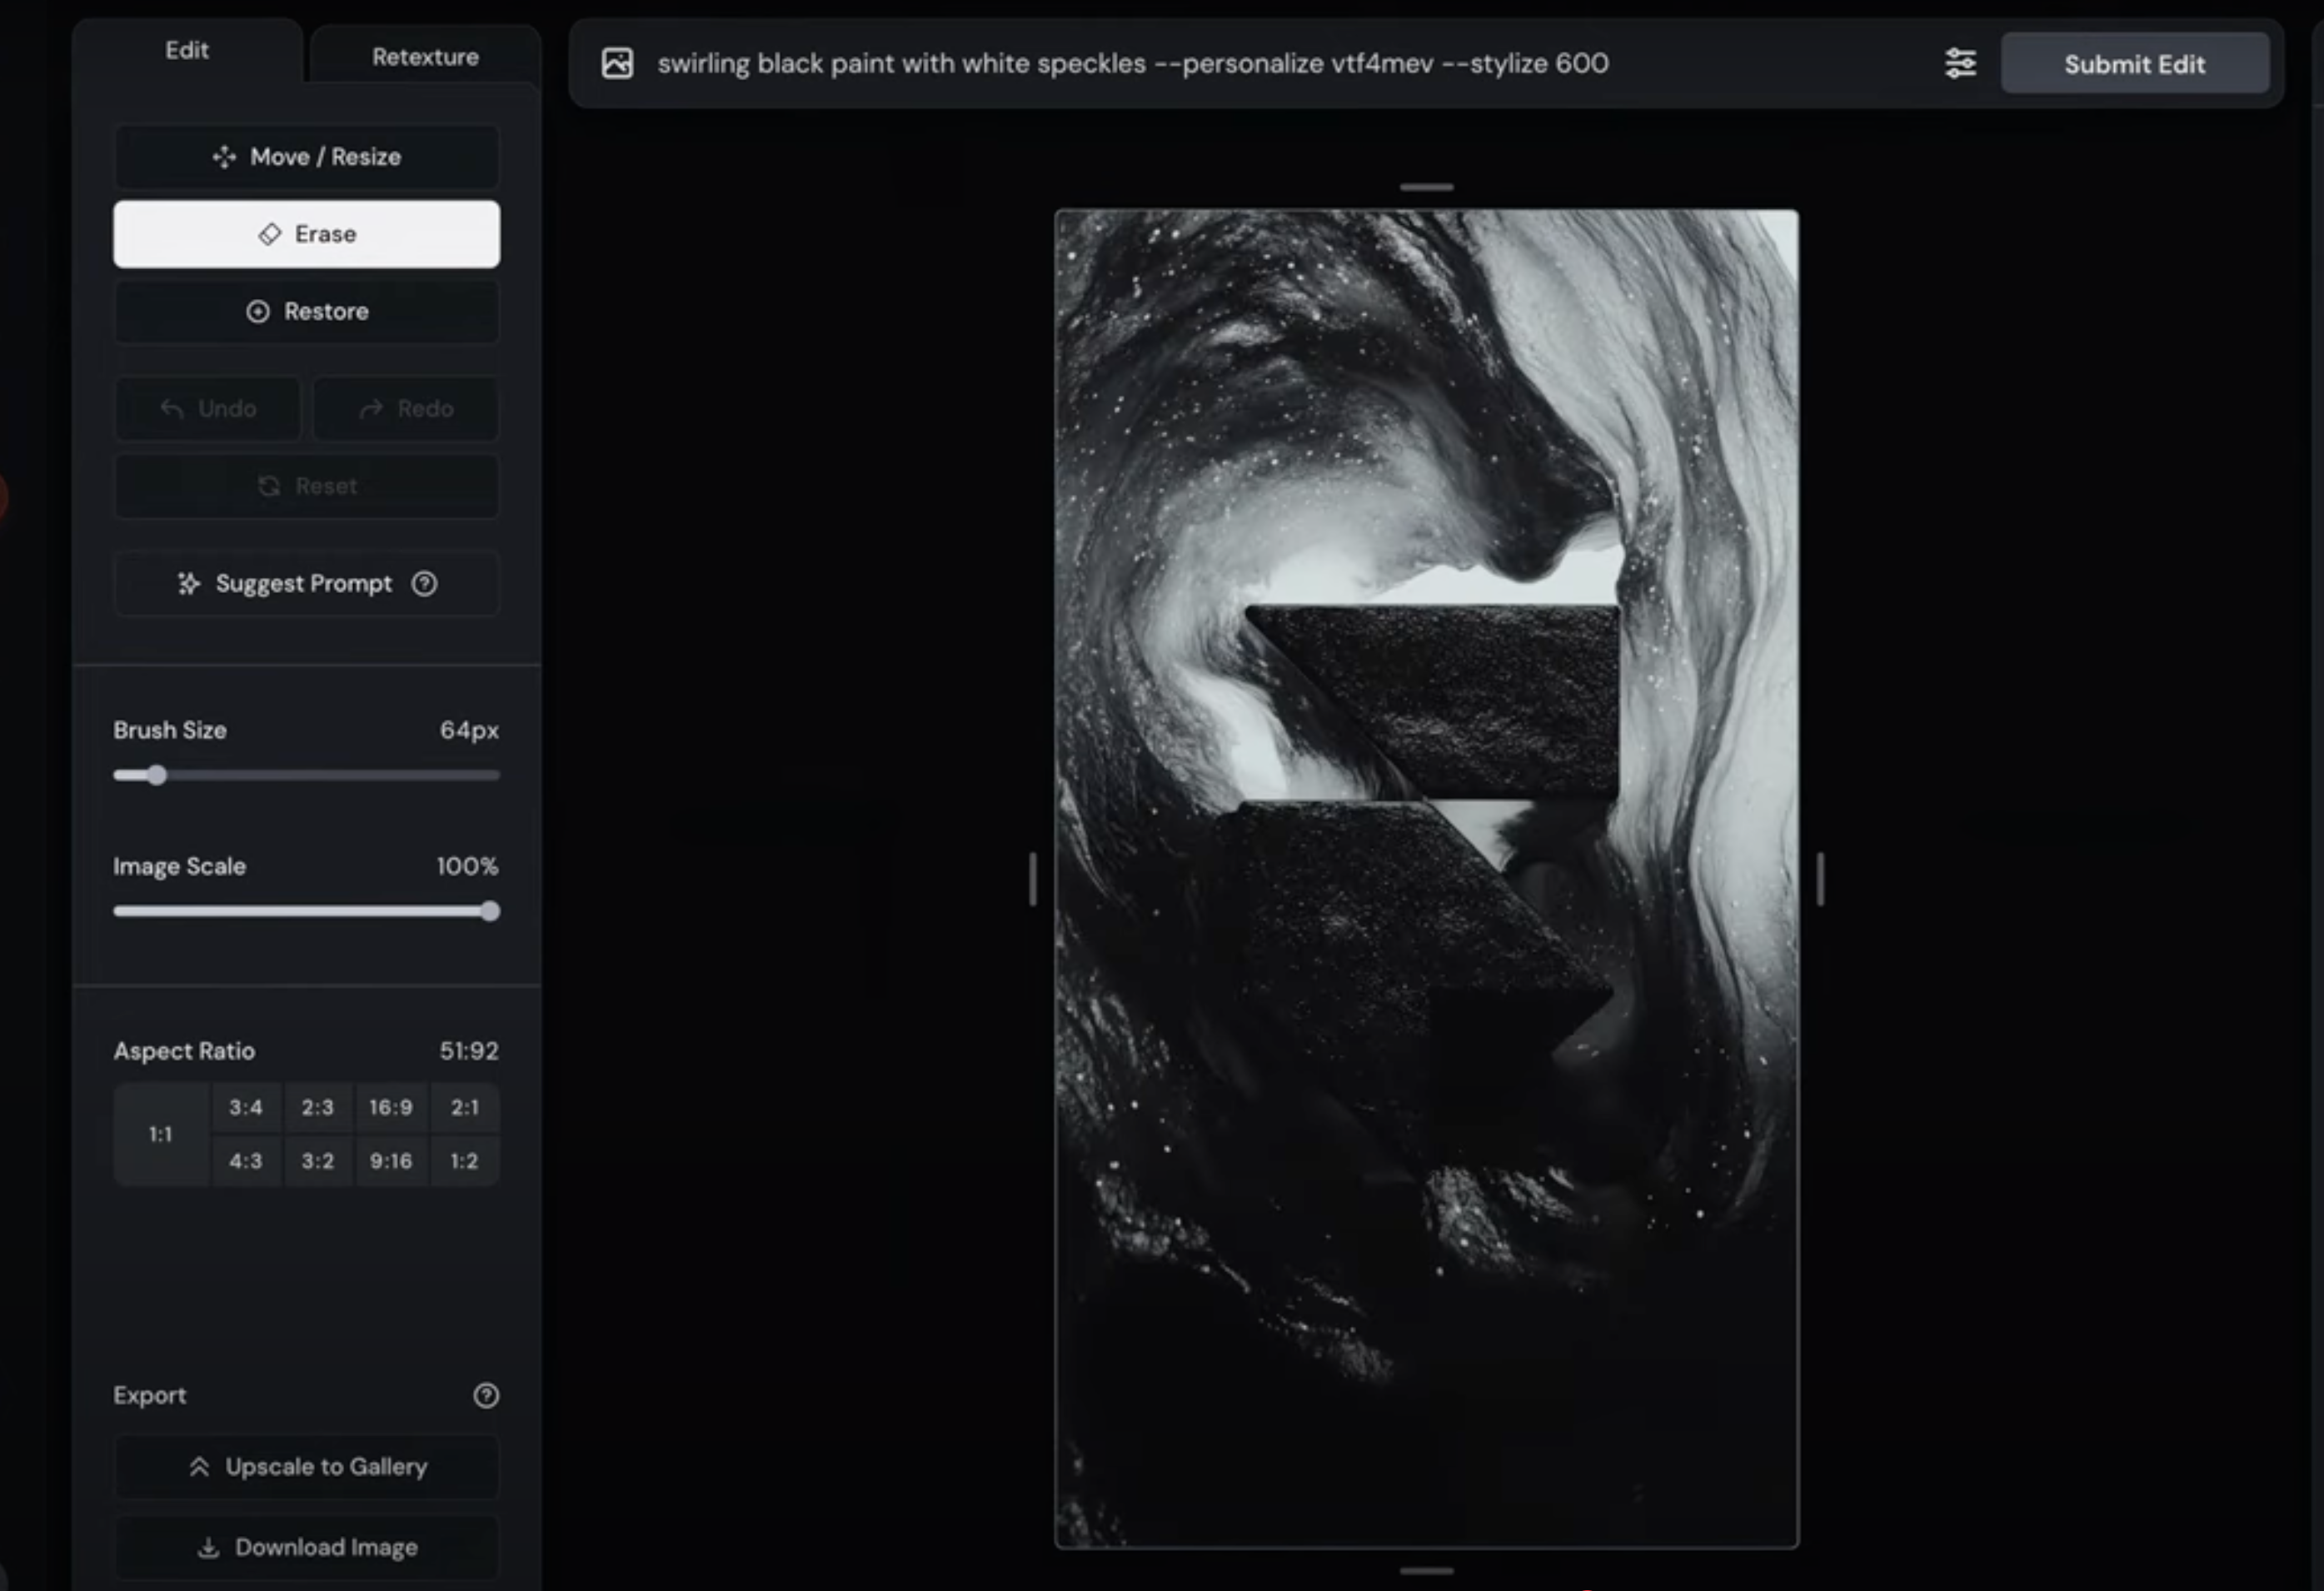Activate the Erase tool
This screenshot has width=2324, height=1591.
(x=306, y=234)
